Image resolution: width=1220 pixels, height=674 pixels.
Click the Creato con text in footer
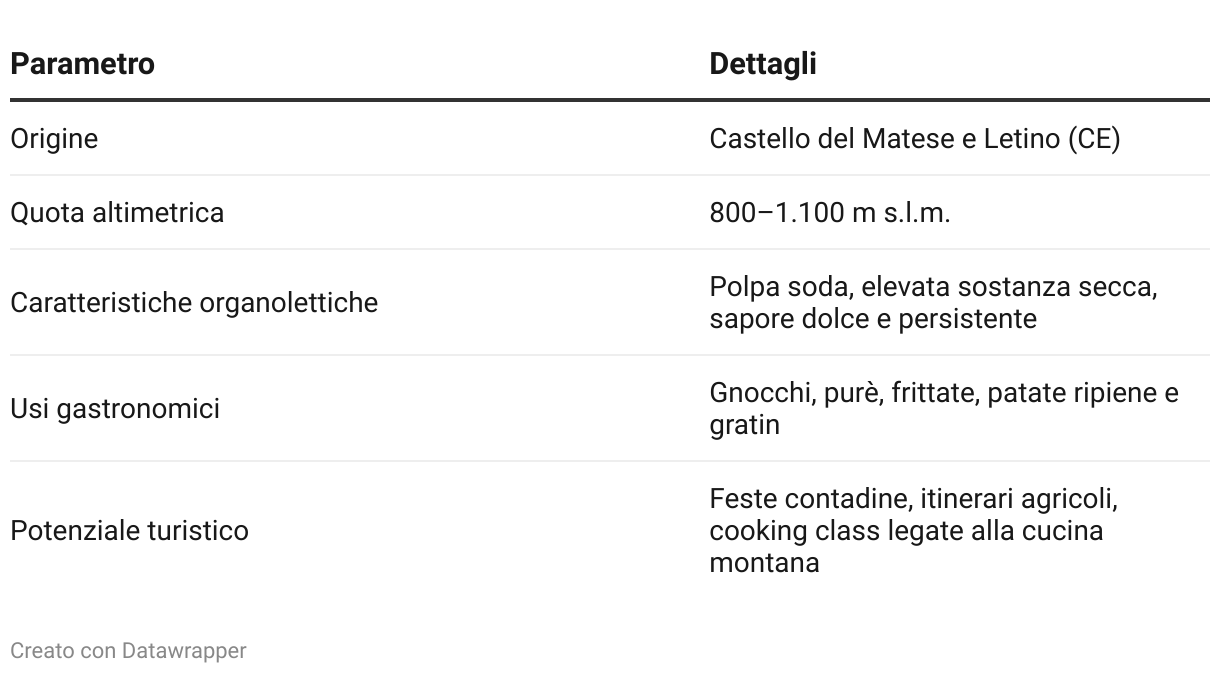click(63, 651)
